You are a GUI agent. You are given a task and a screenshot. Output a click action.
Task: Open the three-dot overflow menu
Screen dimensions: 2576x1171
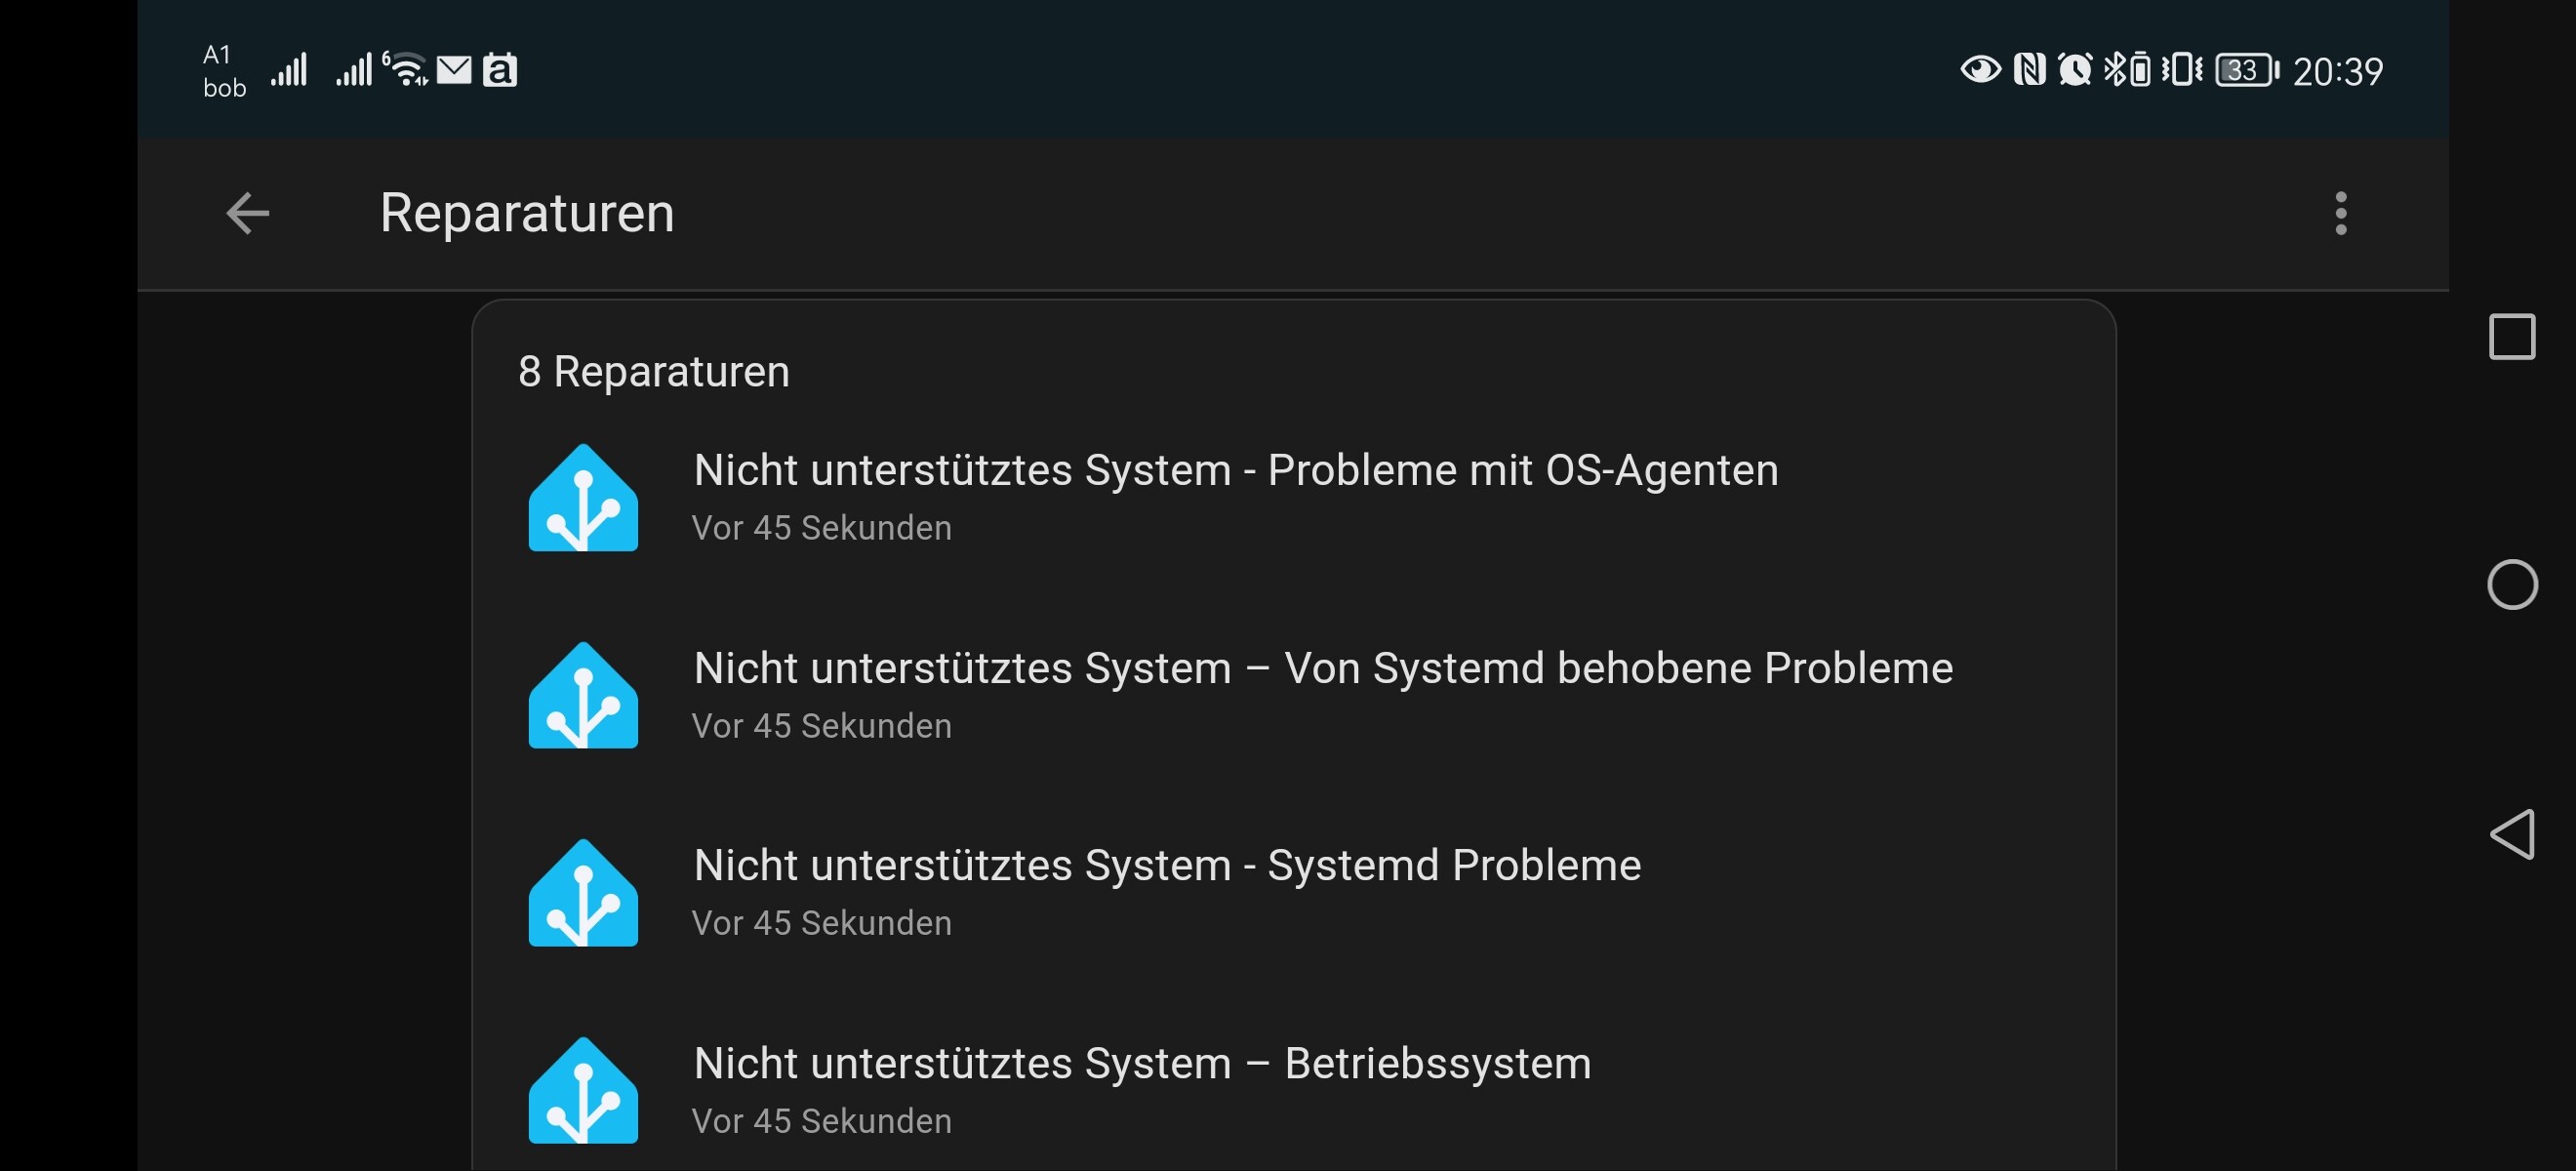2340,213
